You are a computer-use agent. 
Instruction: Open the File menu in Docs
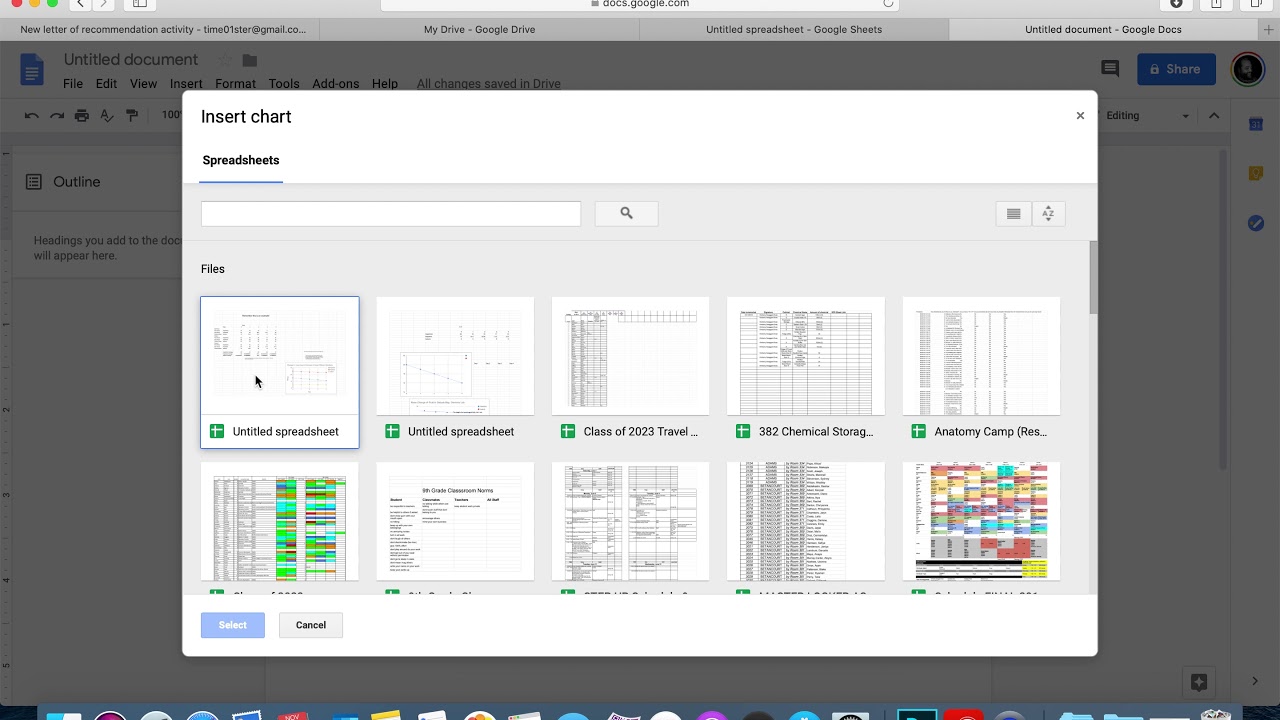pyautogui.click(x=73, y=84)
